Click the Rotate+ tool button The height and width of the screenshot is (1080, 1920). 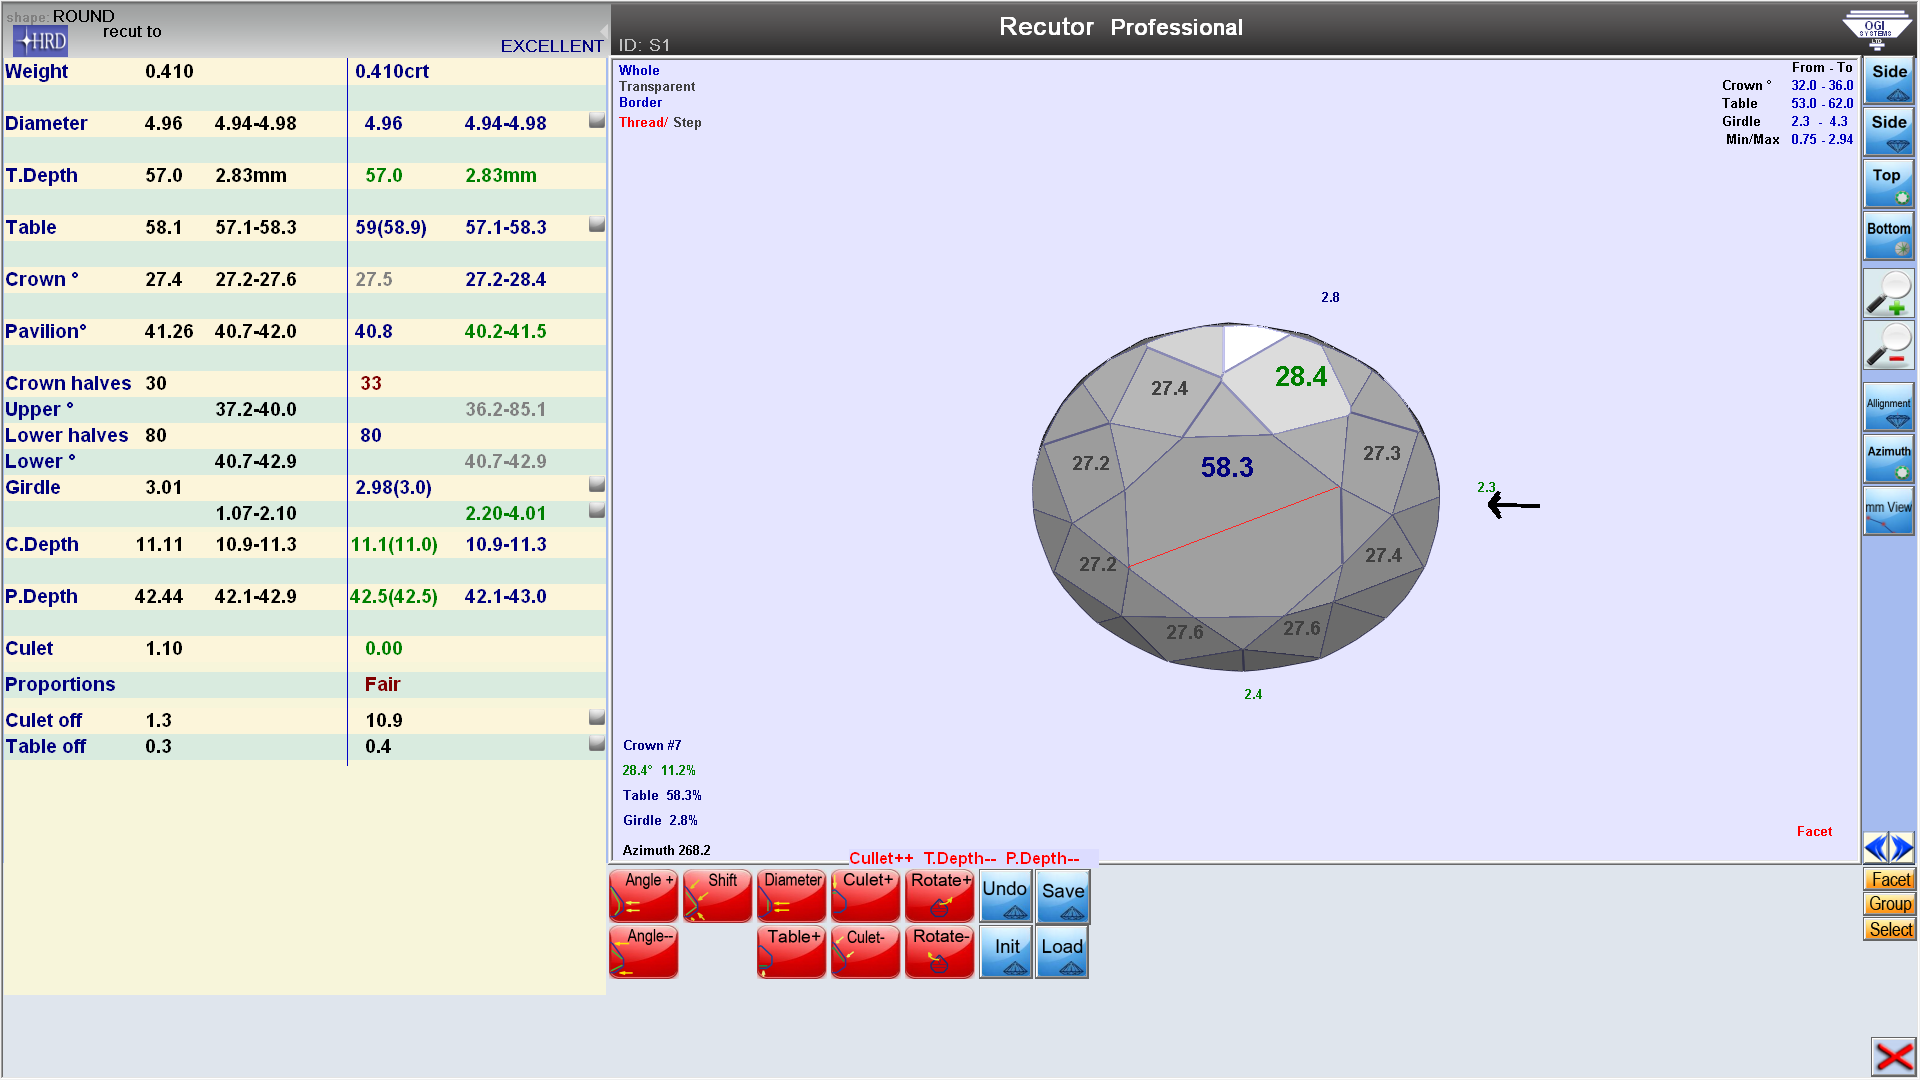(x=939, y=894)
